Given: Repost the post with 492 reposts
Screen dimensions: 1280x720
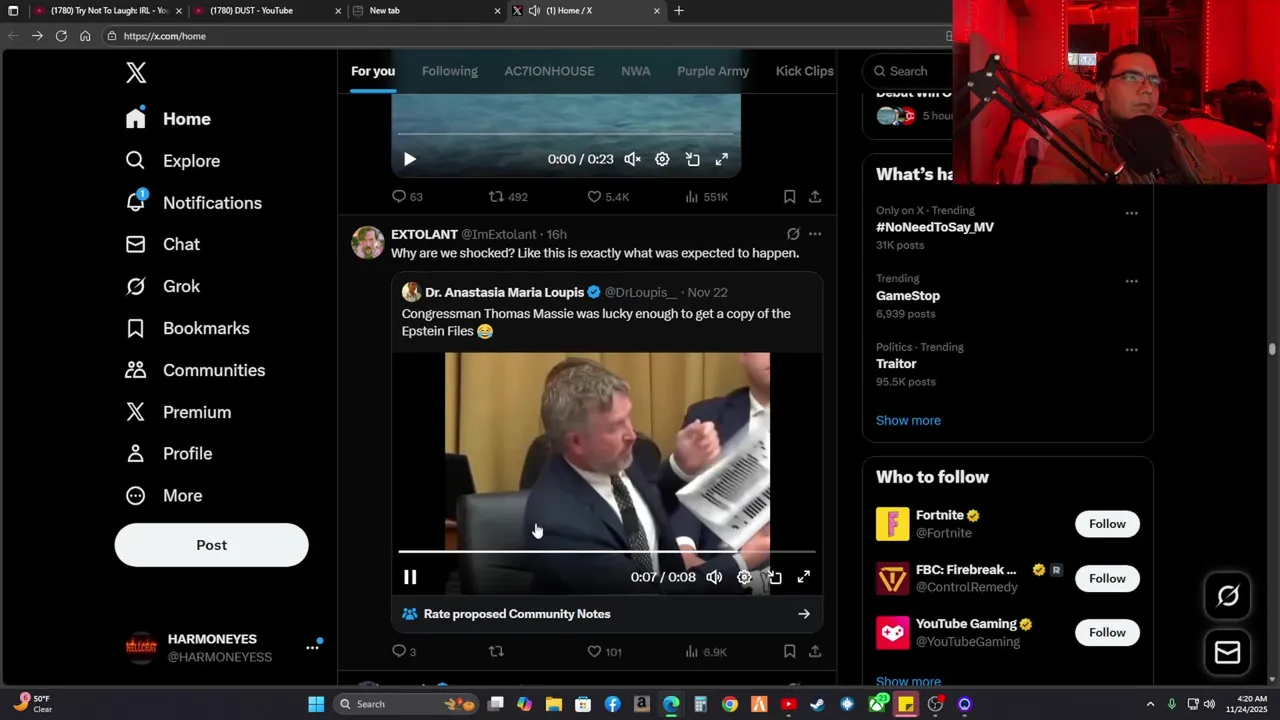Looking at the screenshot, I should click(507, 197).
